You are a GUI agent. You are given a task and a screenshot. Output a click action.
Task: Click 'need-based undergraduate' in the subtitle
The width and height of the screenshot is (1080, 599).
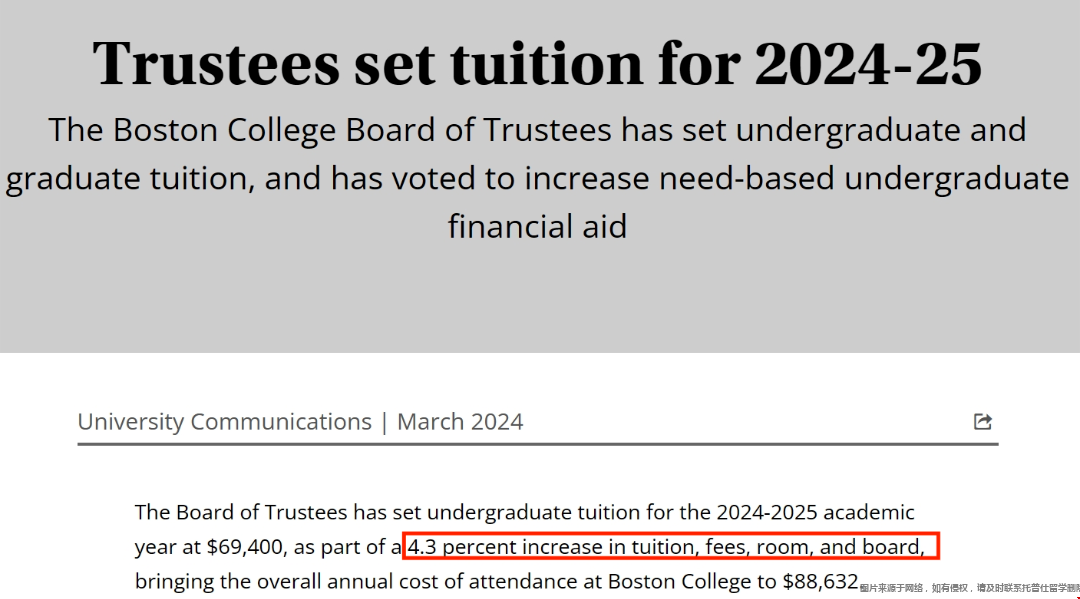click(x=864, y=179)
